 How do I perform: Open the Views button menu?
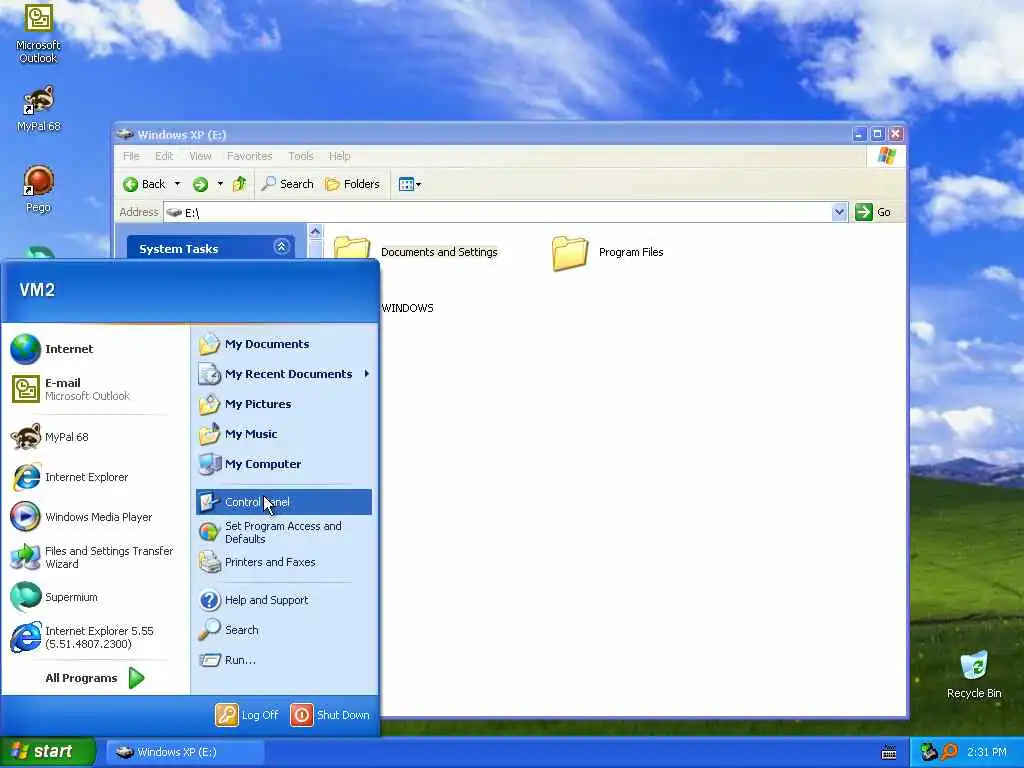pyautogui.click(x=409, y=184)
